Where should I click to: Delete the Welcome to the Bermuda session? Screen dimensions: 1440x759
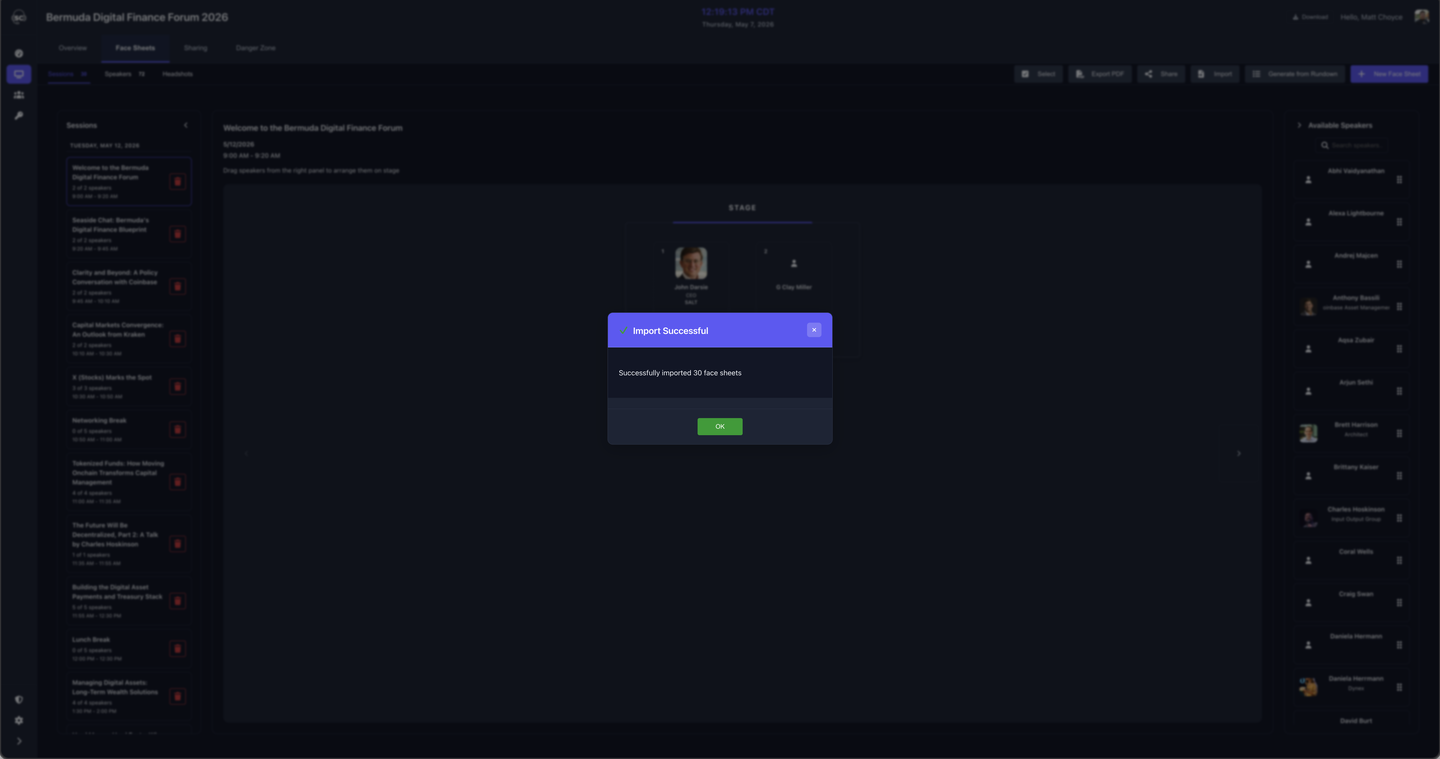pyautogui.click(x=177, y=182)
